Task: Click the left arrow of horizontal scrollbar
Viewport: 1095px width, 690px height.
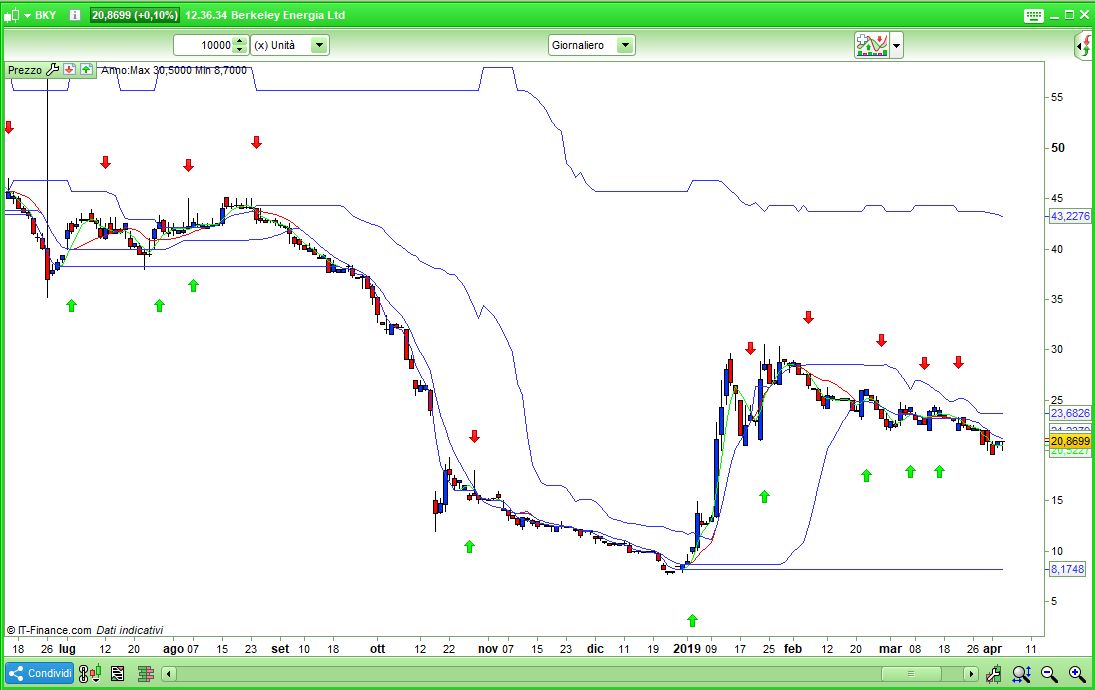Action: pyautogui.click(x=168, y=674)
